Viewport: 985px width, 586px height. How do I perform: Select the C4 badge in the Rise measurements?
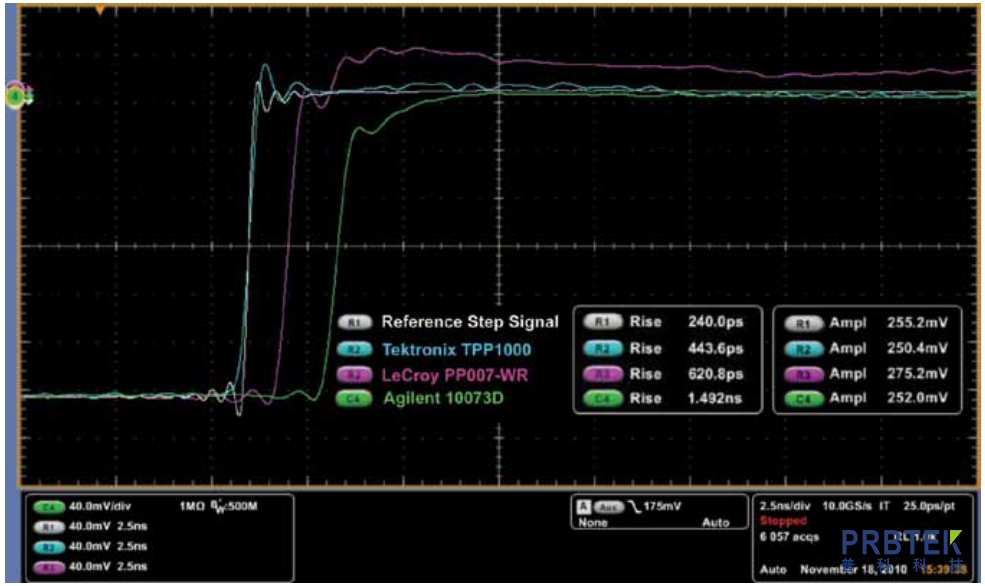pyautogui.click(x=602, y=398)
